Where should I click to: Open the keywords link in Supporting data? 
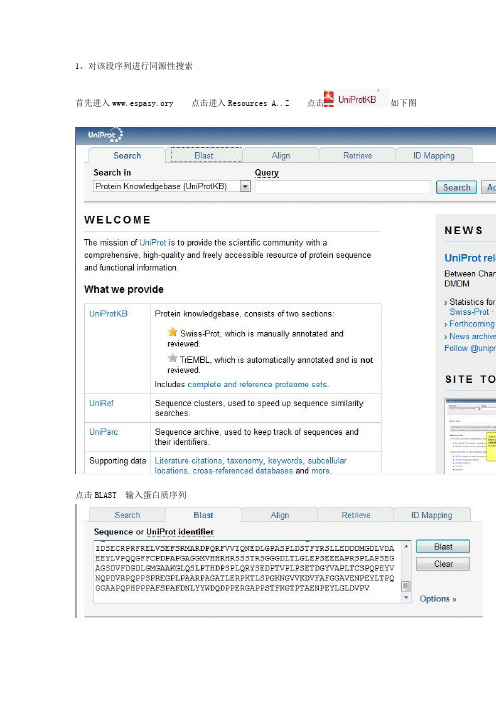[285, 461]
